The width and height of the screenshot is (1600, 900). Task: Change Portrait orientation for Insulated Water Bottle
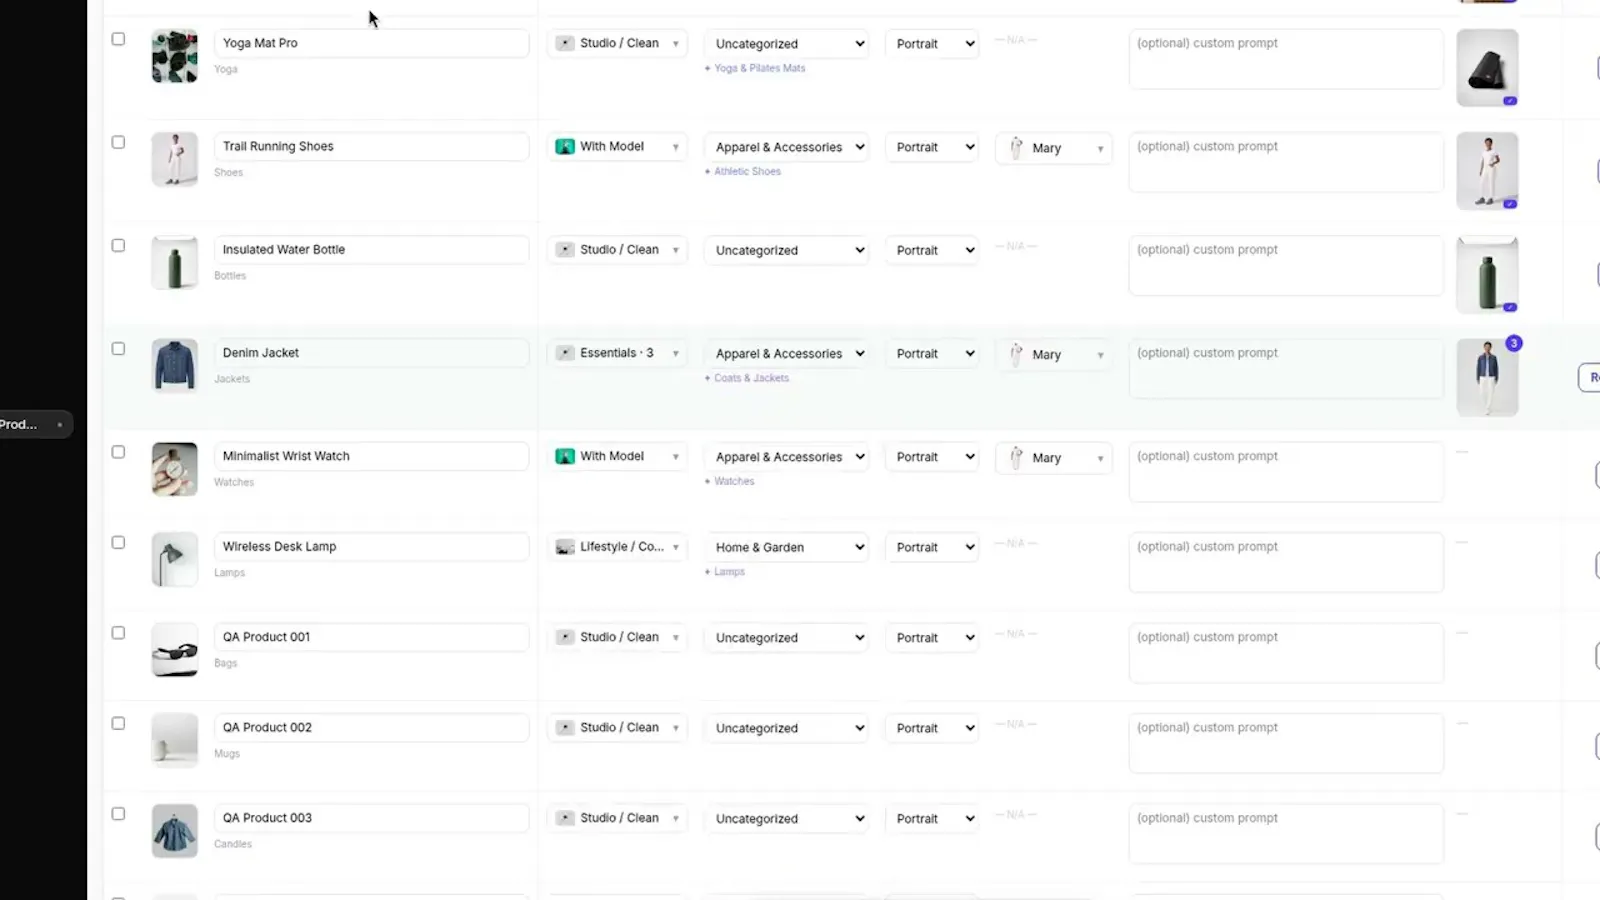tap(932, 250)
